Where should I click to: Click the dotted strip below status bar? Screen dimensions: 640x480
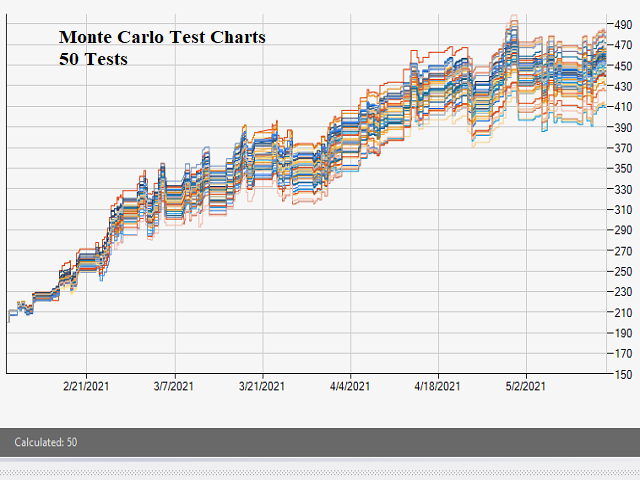320,470
